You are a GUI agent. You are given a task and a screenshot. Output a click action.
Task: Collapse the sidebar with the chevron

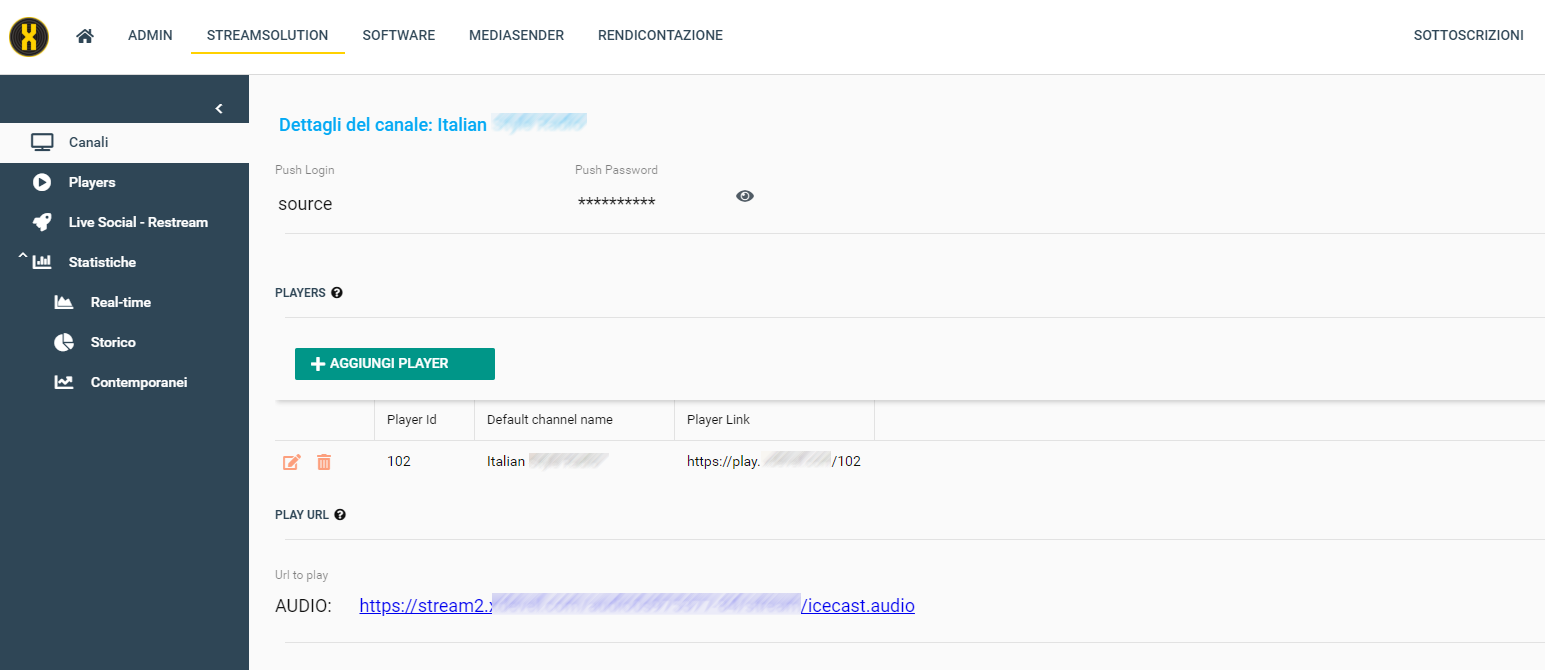coord(219,108)
